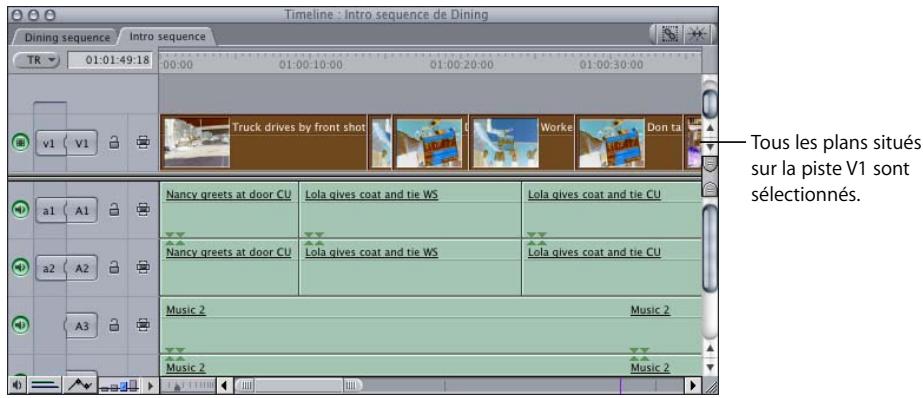Toggle V1 track visibility
This screenshot has height=398, width=923.
(x=21, y=143)
